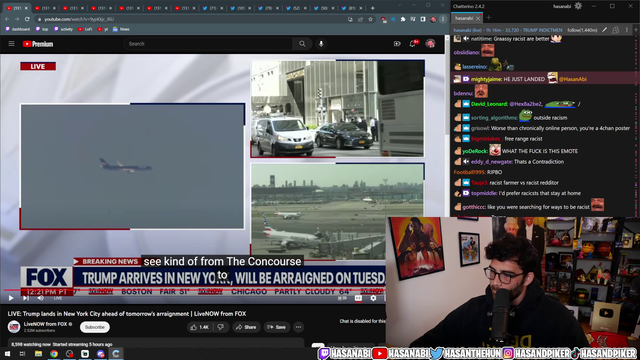Screen dimensions: 640x360
Task: Open the News bookmark
Action: point(121,29)
